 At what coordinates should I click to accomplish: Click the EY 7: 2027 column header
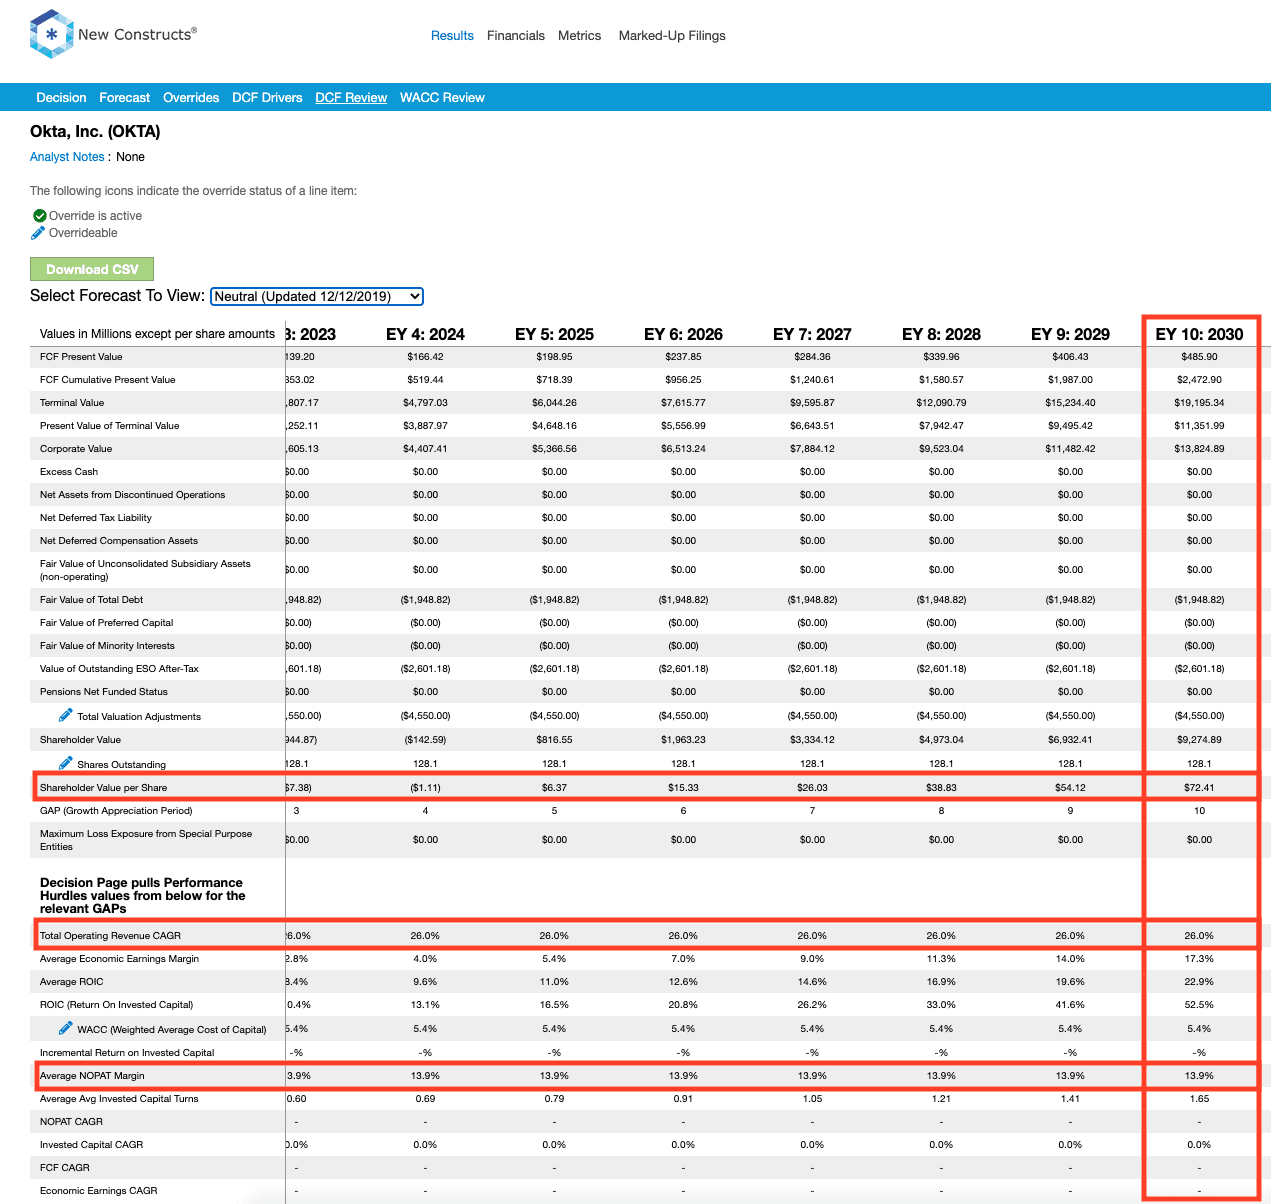812,334
